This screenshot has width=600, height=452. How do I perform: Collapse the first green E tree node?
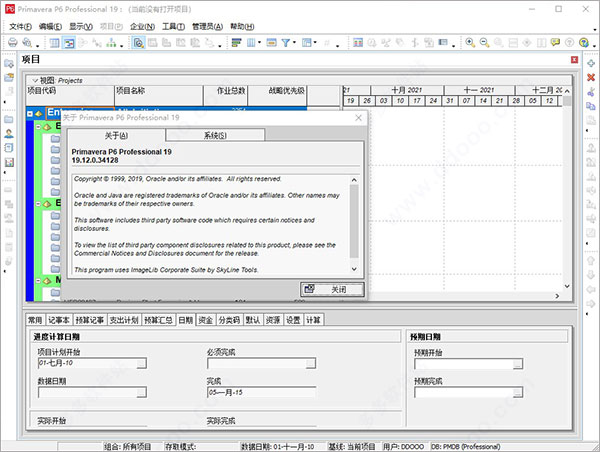(x=38, y=126)
